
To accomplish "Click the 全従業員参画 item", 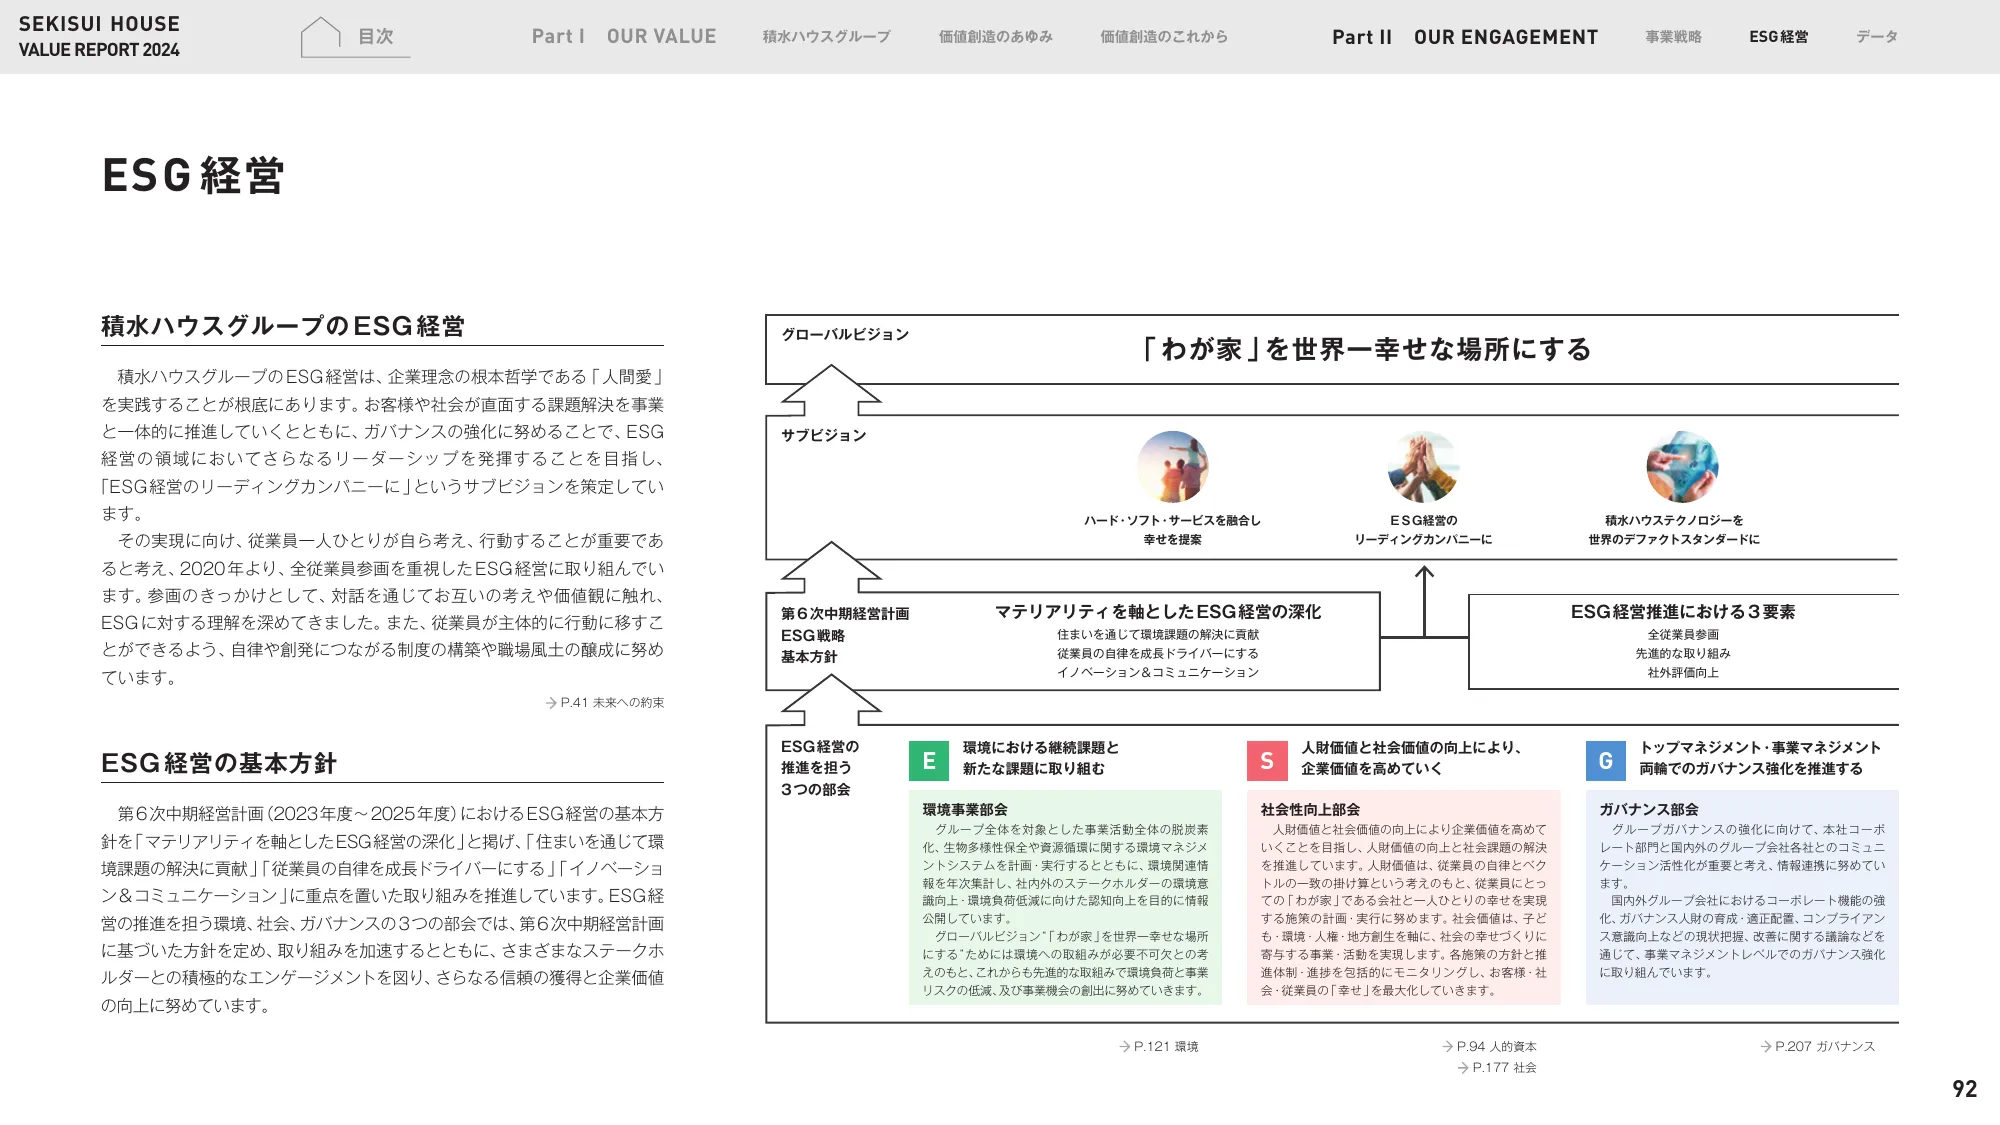I will (1683, 635).
